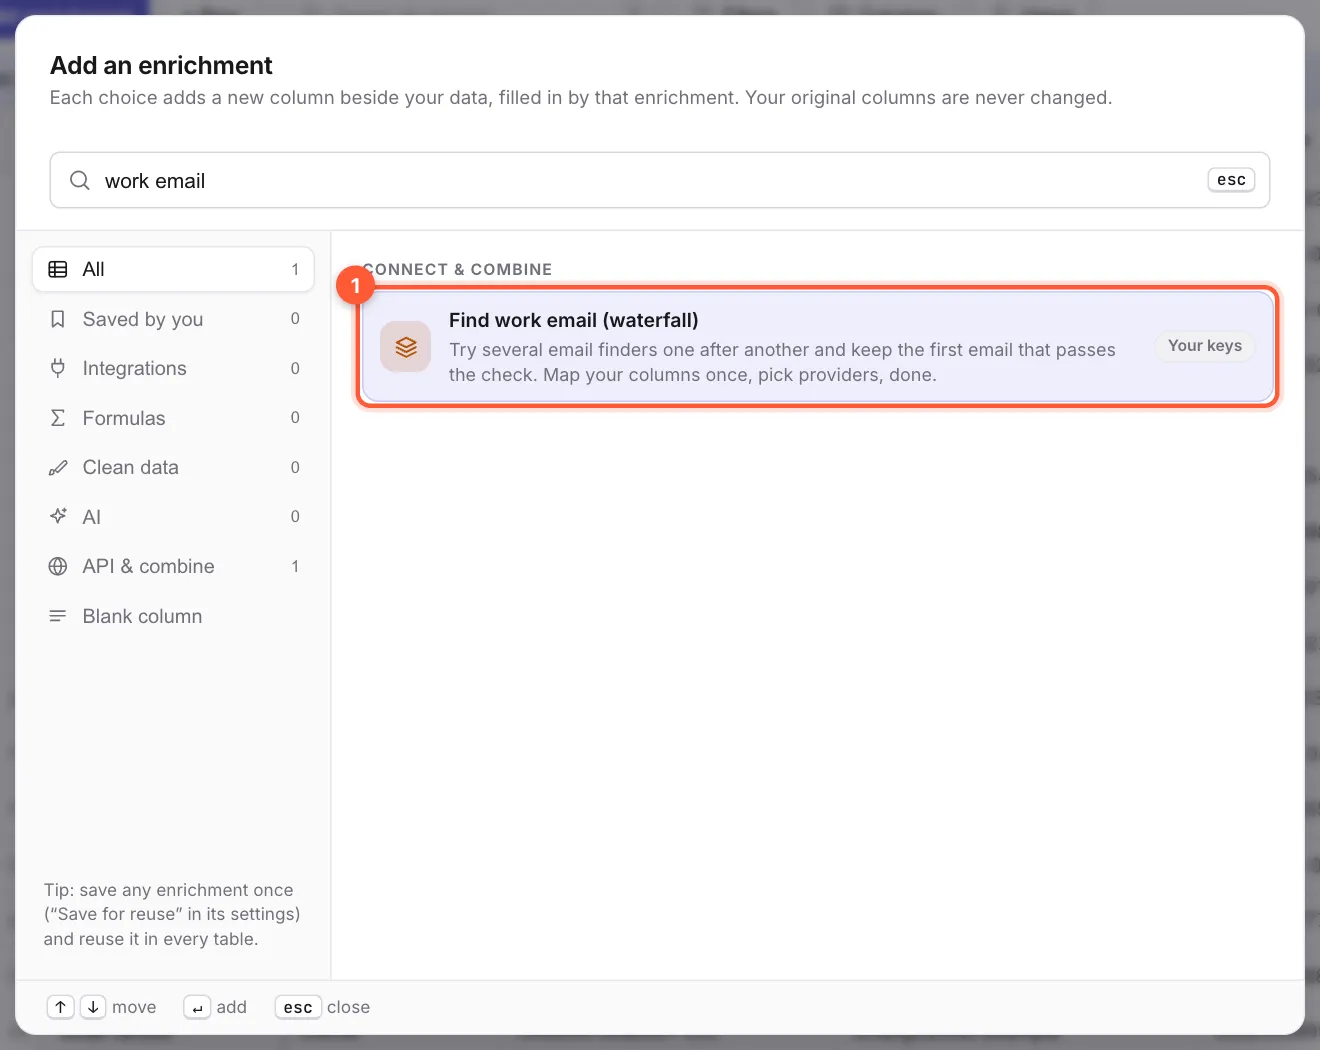Click the stacked layers waterfall icon
Screen dimensions: 1320x1050
(405, 347)
